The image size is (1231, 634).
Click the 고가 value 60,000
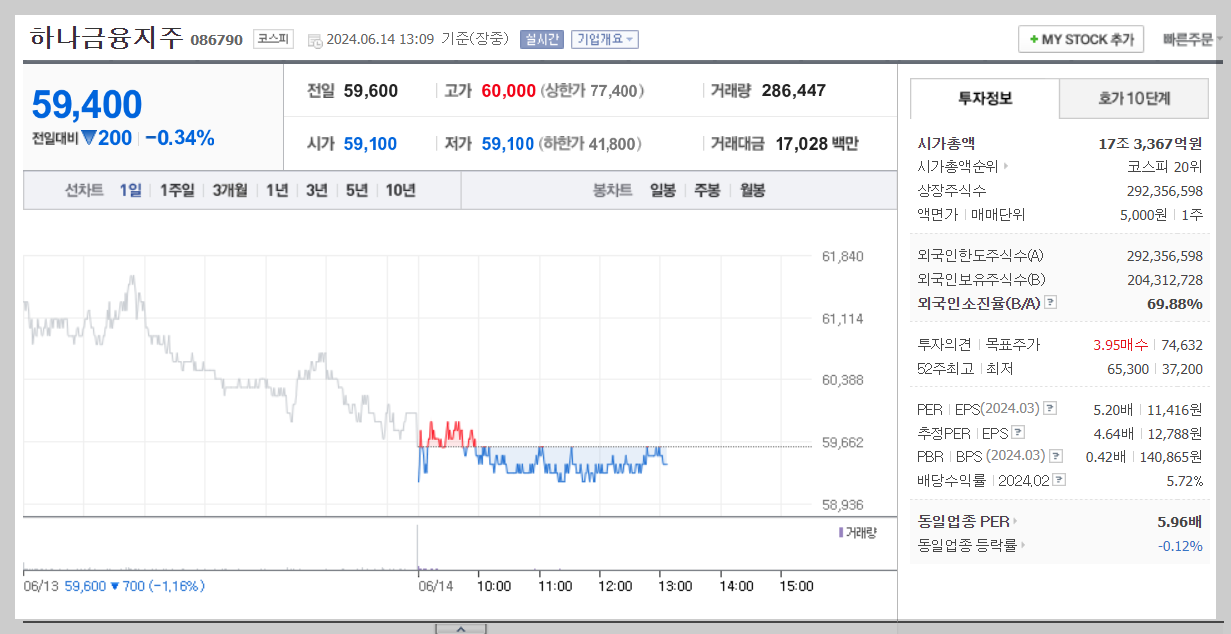[x=508, y=91]
